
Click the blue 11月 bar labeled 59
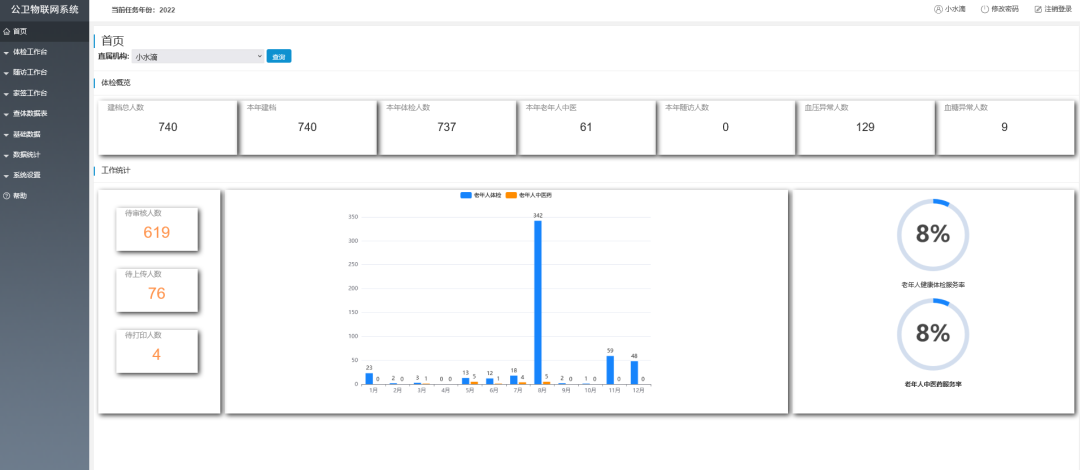610,370
